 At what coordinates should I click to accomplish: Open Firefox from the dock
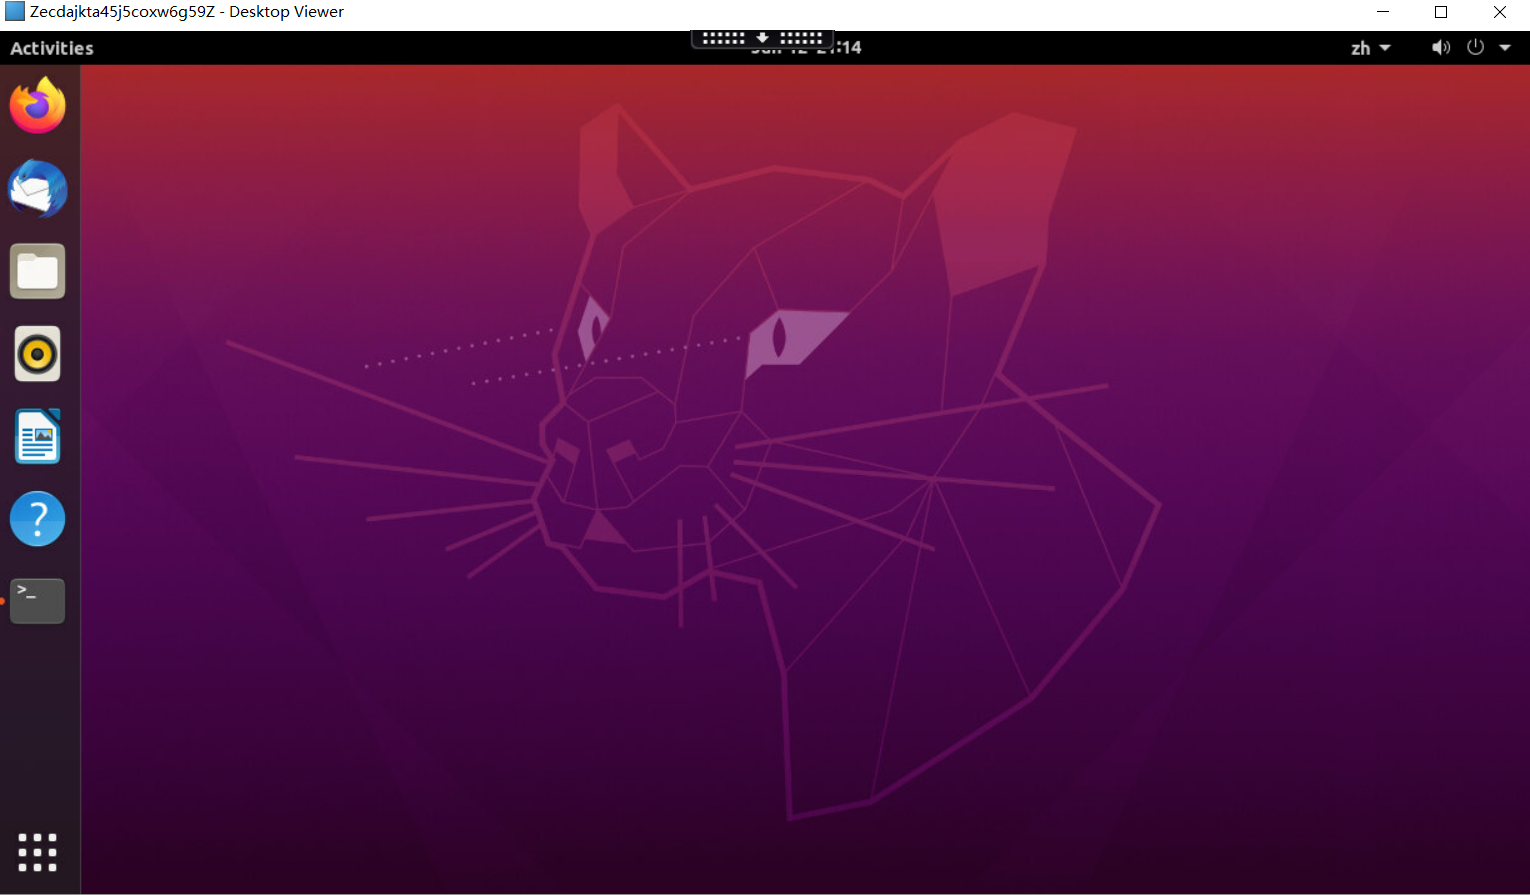38,105
